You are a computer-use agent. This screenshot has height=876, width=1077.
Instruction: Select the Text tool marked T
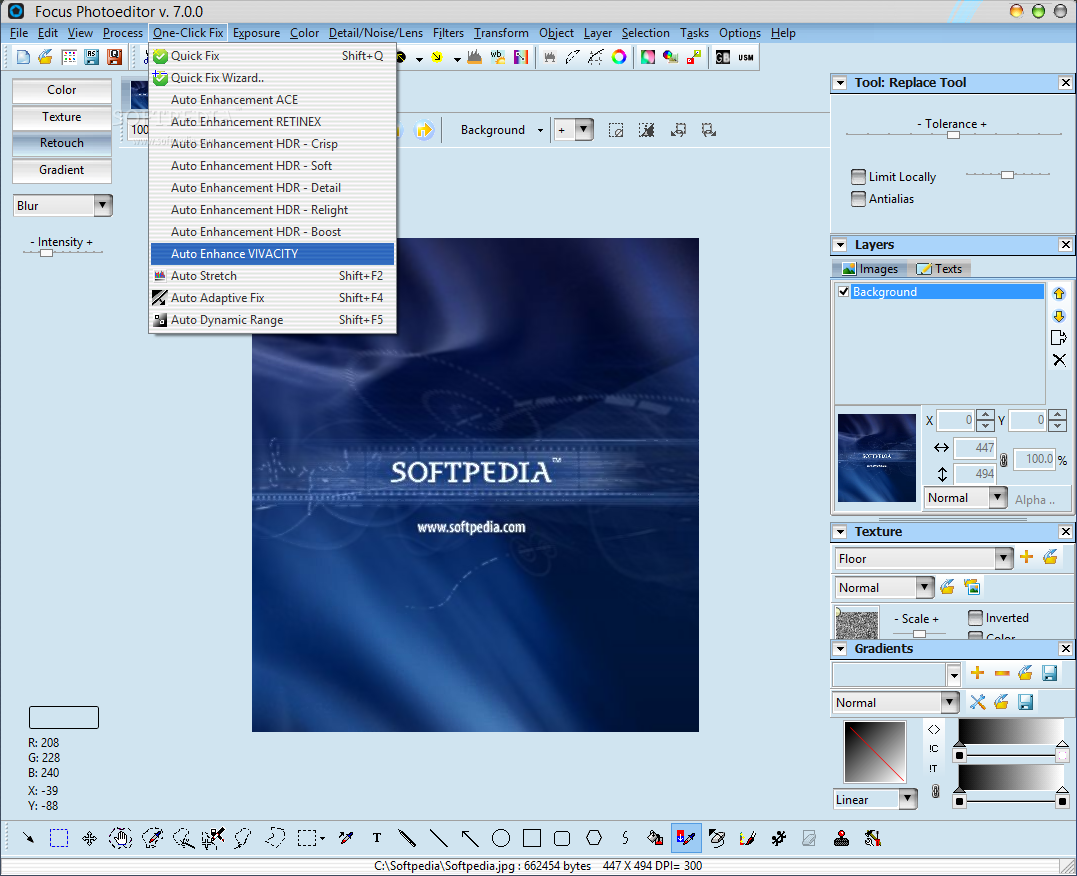point(376,838)
